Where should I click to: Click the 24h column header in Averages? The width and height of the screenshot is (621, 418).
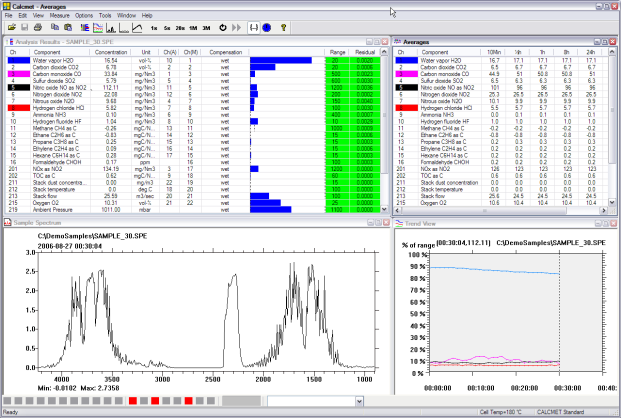click(591, 52)
